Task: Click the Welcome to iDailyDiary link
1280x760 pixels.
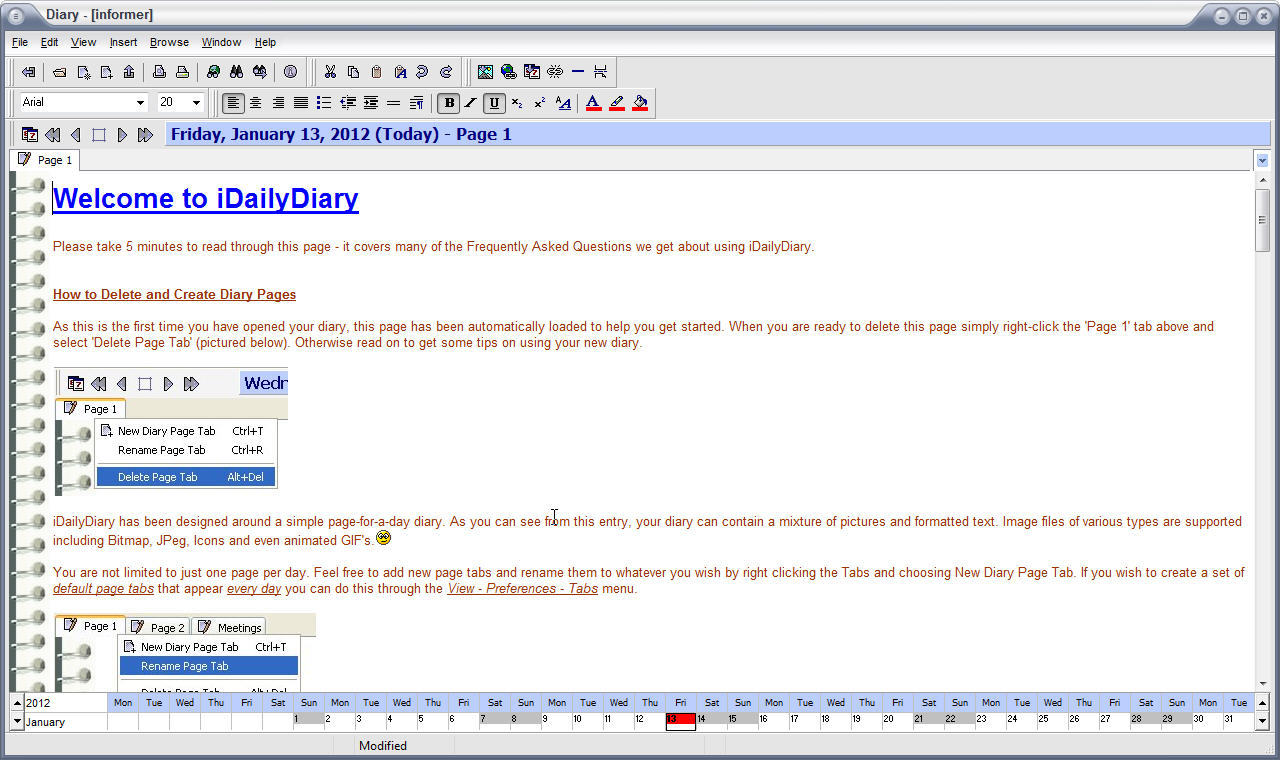Action: pos(205,198)
